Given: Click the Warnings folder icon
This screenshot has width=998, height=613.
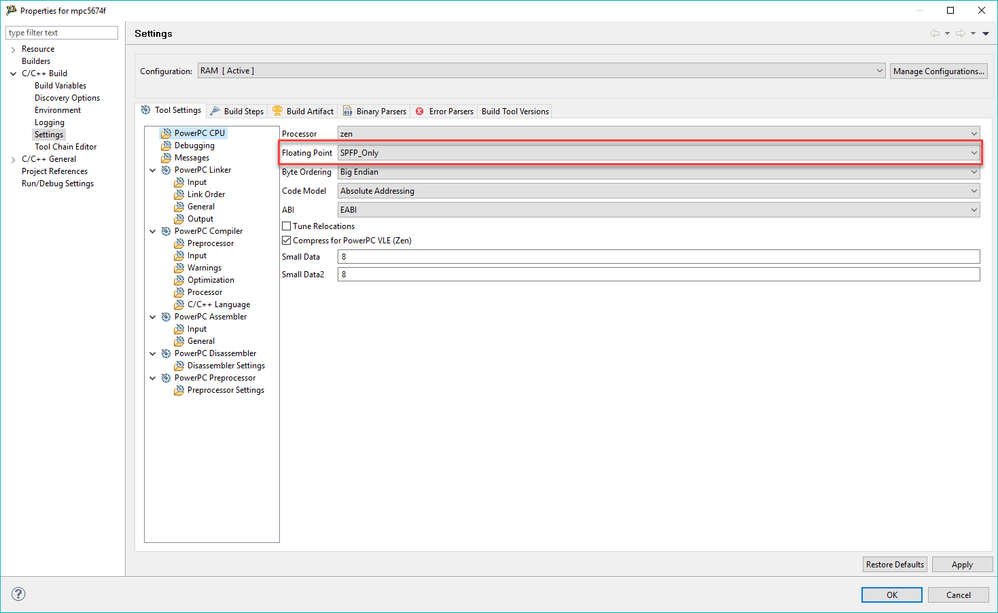Looking at the screenshot, I should point(179,268).
